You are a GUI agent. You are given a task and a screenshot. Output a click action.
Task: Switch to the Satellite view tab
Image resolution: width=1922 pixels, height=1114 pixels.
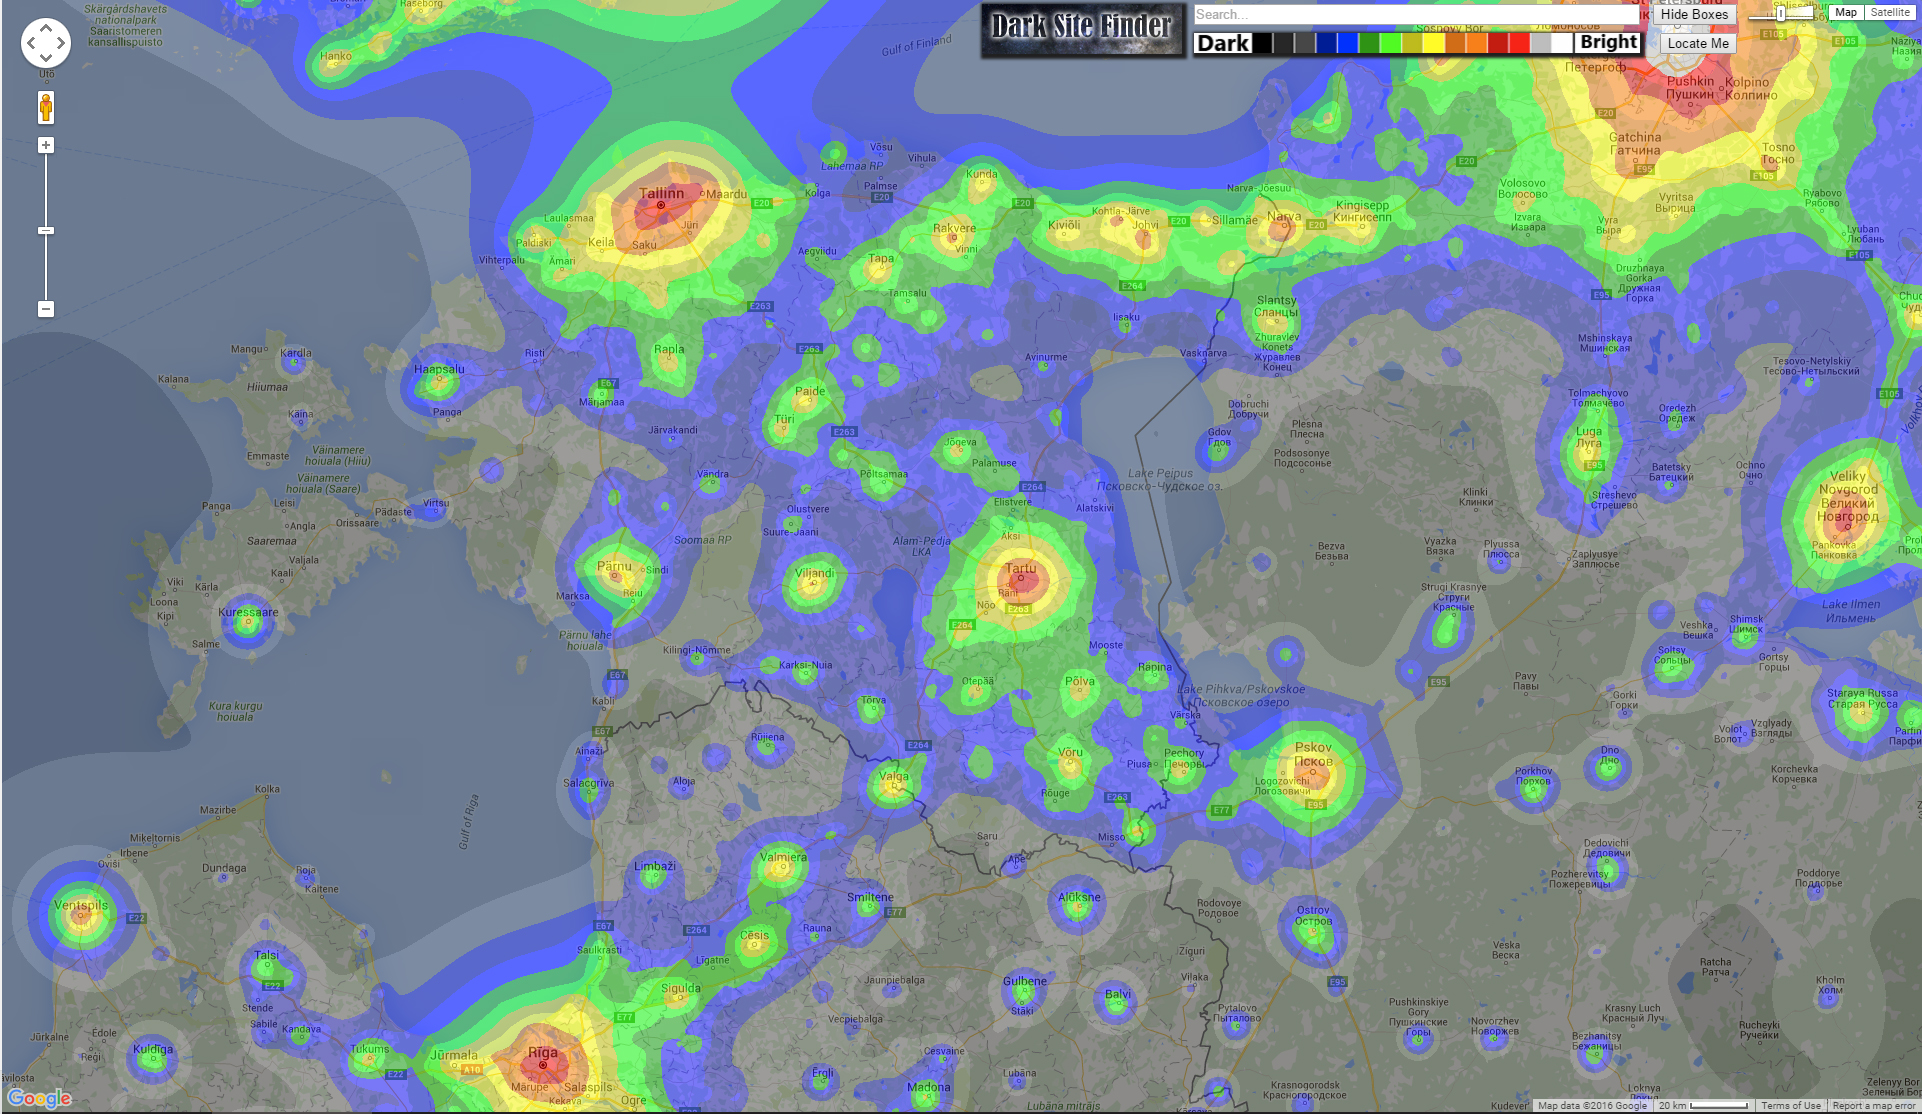tap(1890, 12)
